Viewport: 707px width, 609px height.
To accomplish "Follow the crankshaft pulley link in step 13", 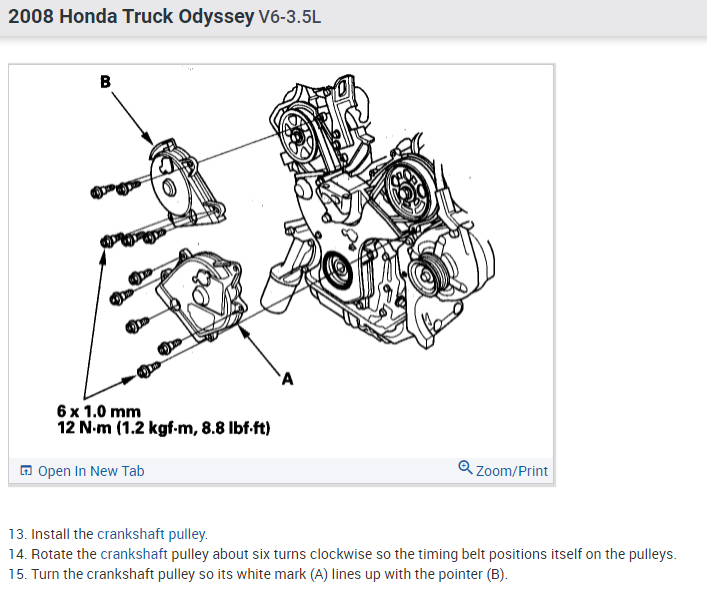I will click(x=152, y=534).
